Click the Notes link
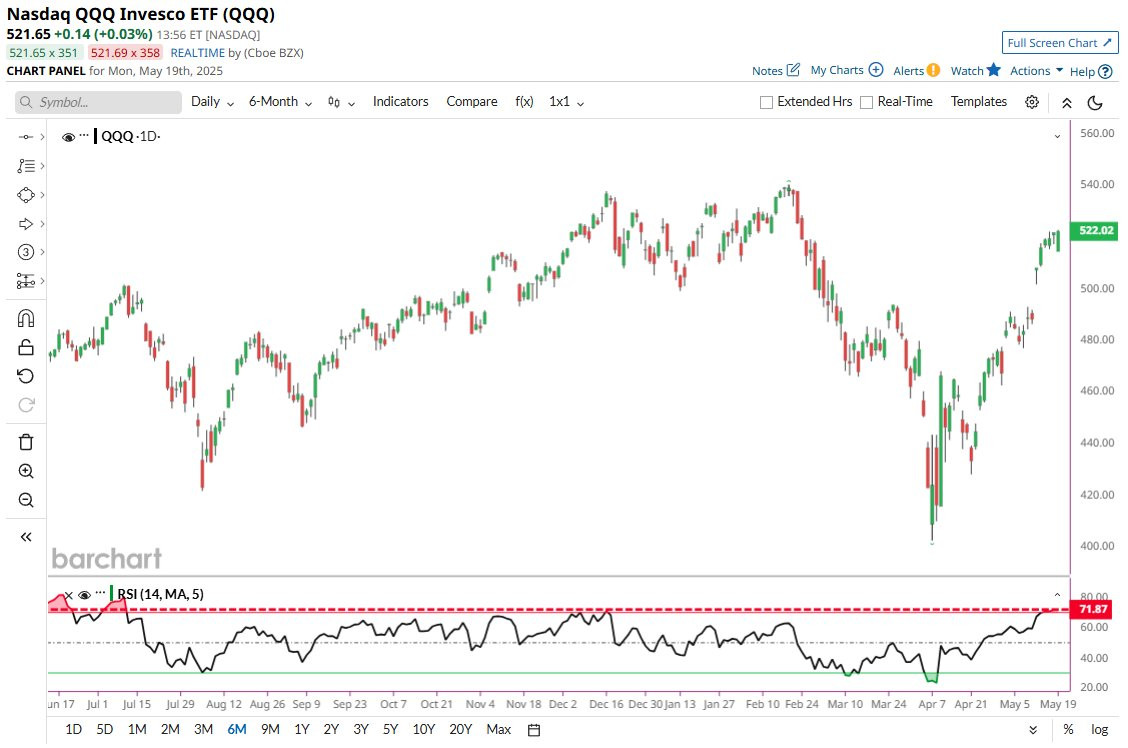This screenshot has width=1128, height=748. tap(767, 70)
